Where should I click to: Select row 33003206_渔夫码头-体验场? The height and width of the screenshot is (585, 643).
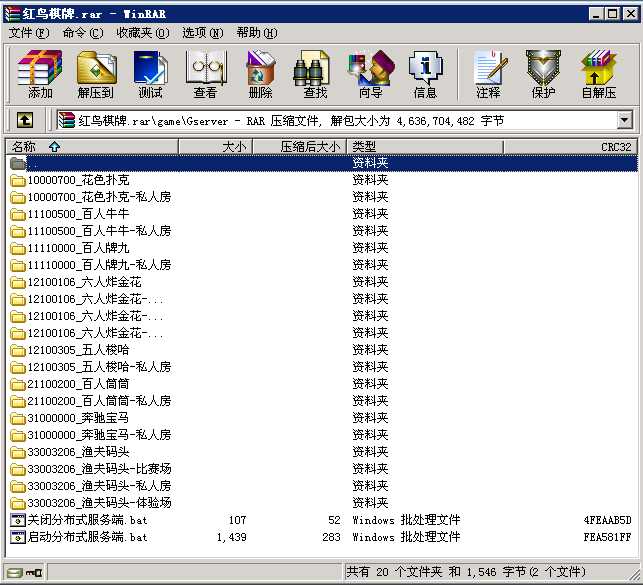(322, 503)
